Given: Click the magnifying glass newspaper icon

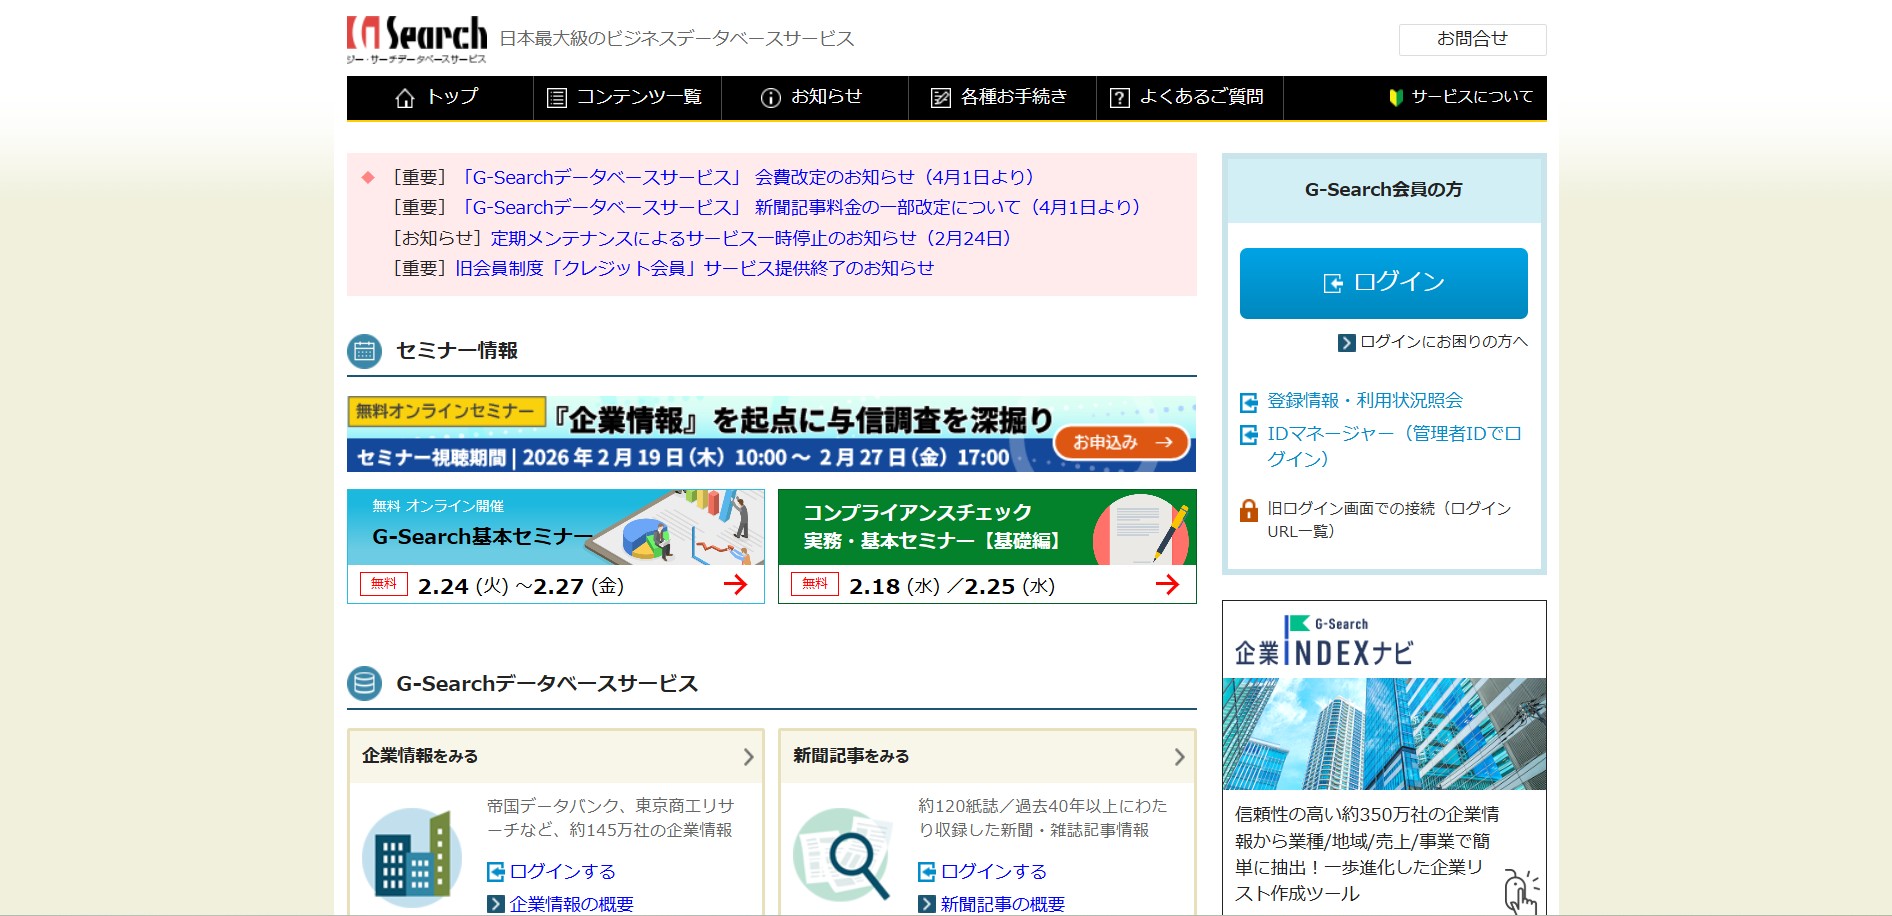Looking at the screenshot, I should (843, 855).
